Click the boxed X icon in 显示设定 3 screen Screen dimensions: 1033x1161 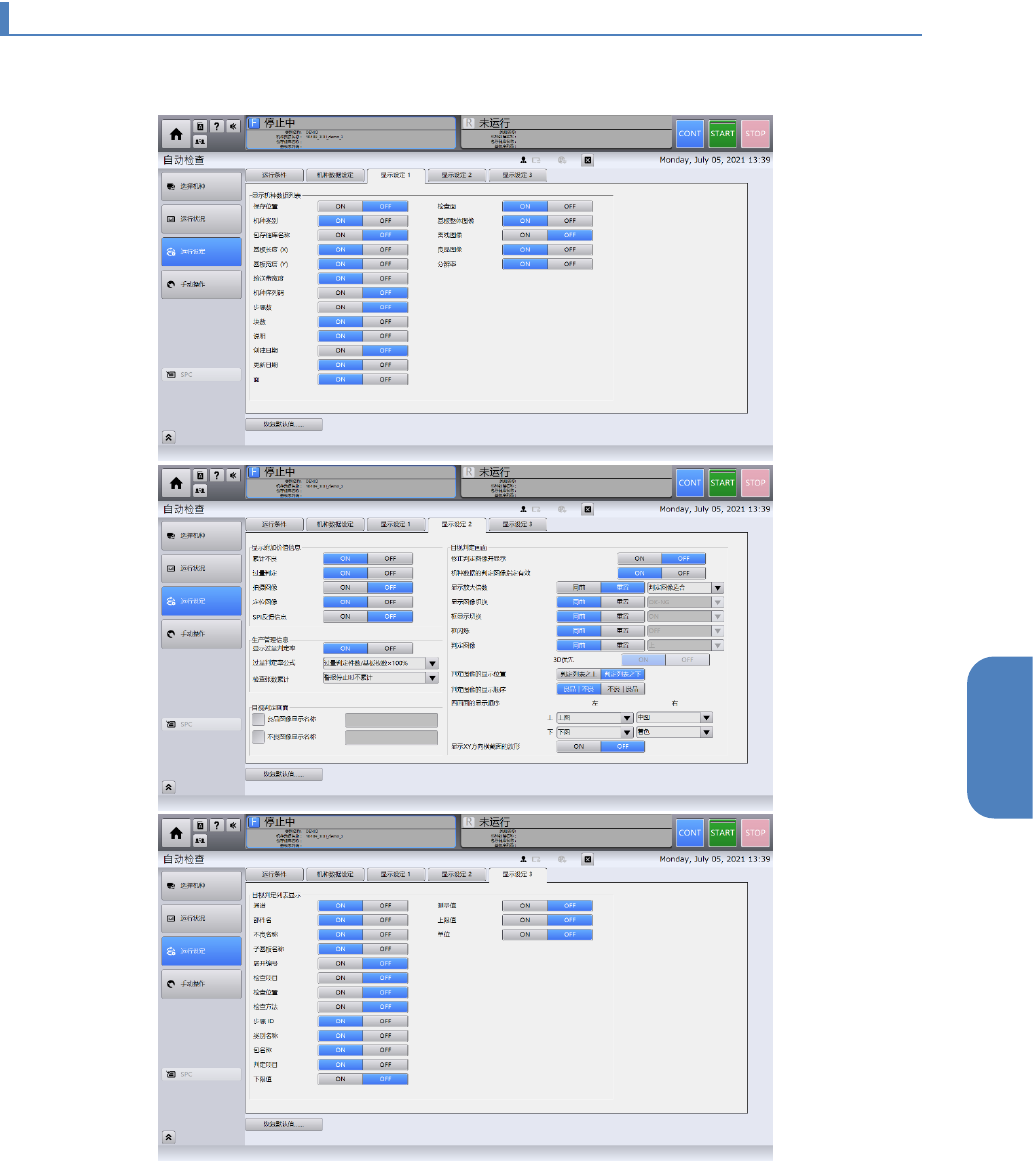[587, 860]
